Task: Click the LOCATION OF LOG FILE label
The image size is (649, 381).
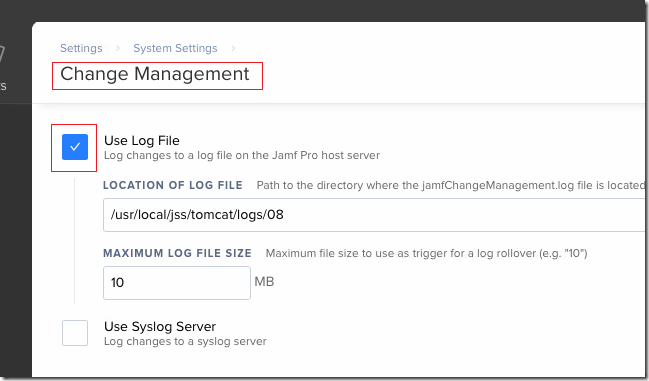Action: pos(173,185)
